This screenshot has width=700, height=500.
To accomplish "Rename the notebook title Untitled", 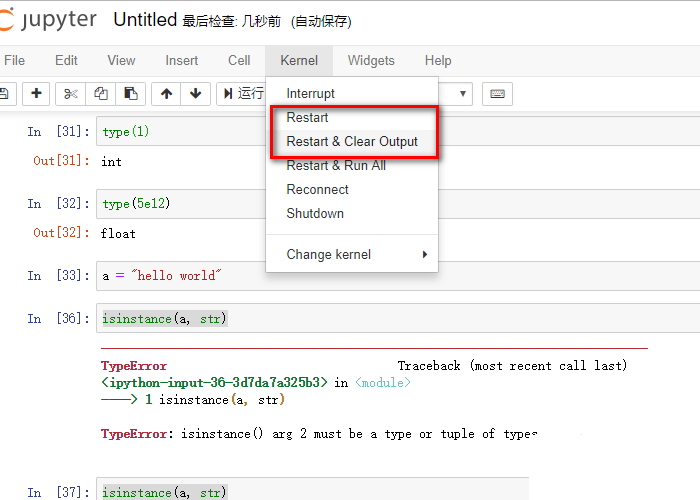I will coord(145,20).
